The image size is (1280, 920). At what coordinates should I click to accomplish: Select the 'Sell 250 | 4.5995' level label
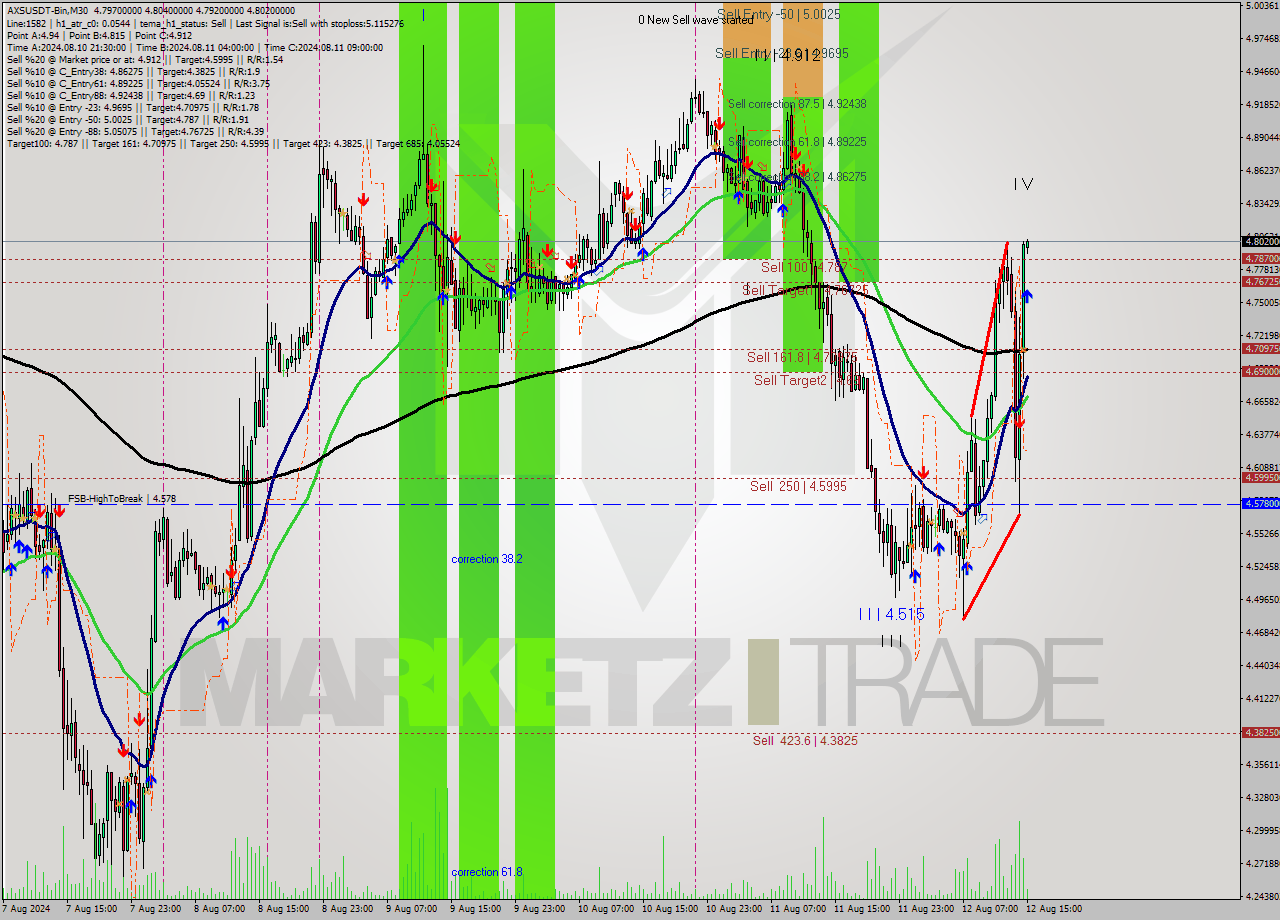(798, 486)
